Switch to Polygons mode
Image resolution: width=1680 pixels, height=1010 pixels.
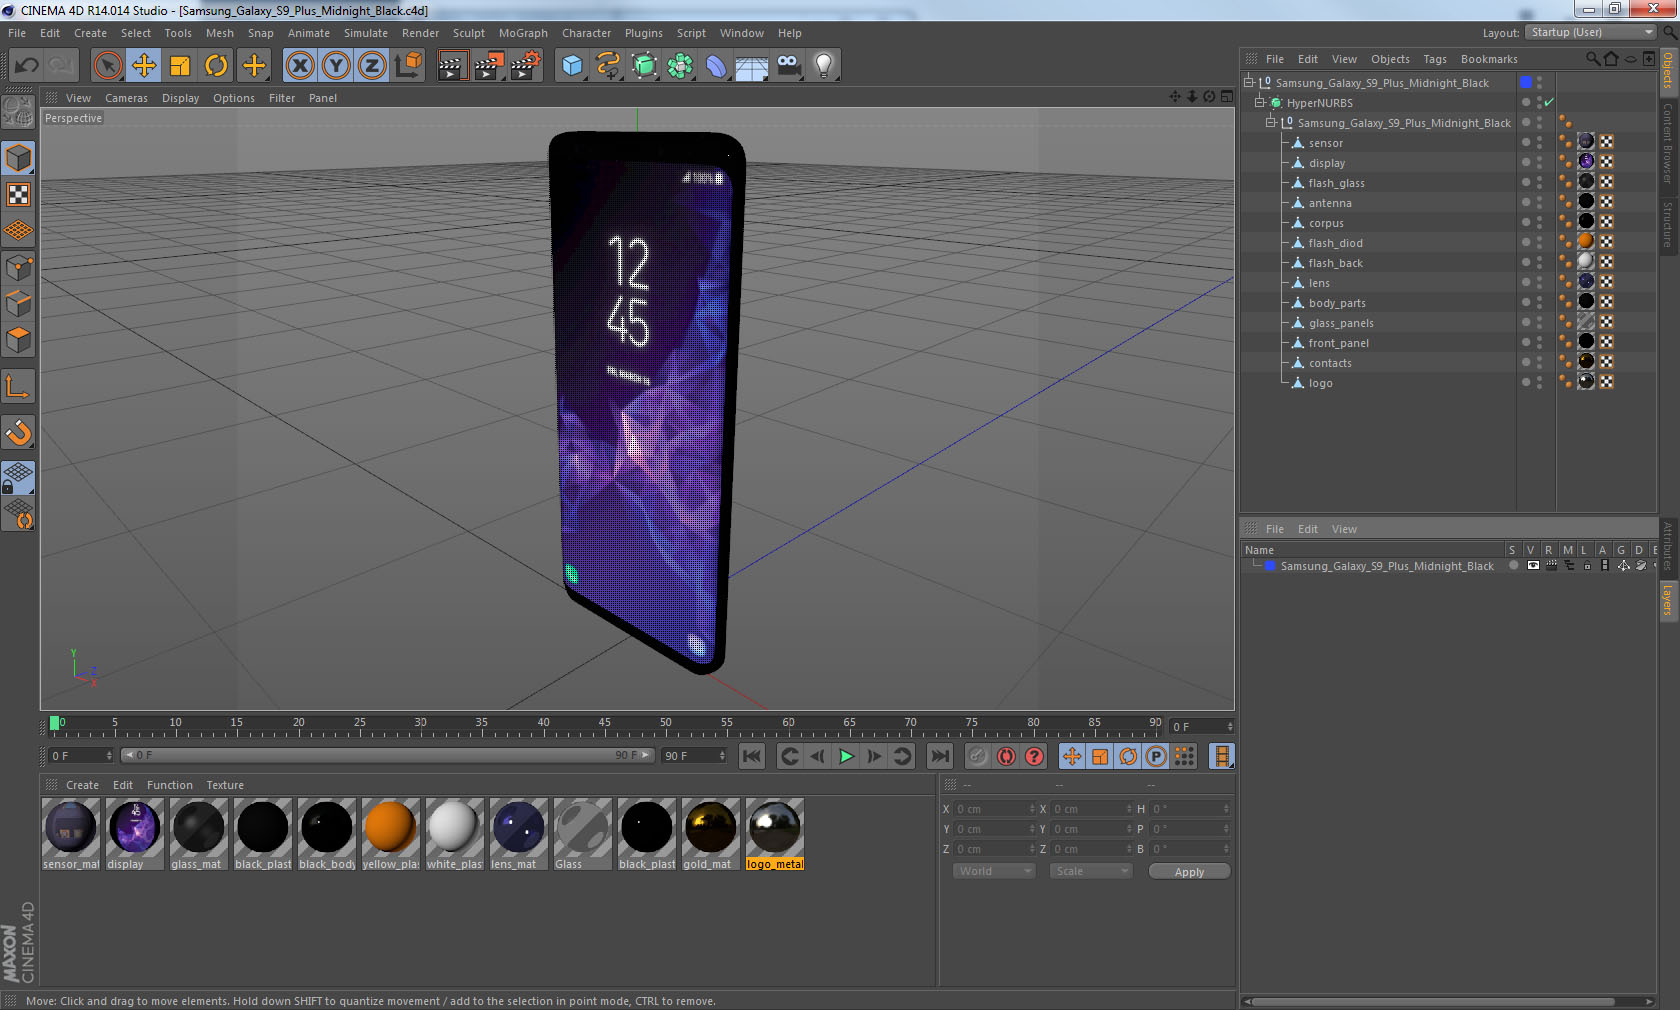[19, 341]
